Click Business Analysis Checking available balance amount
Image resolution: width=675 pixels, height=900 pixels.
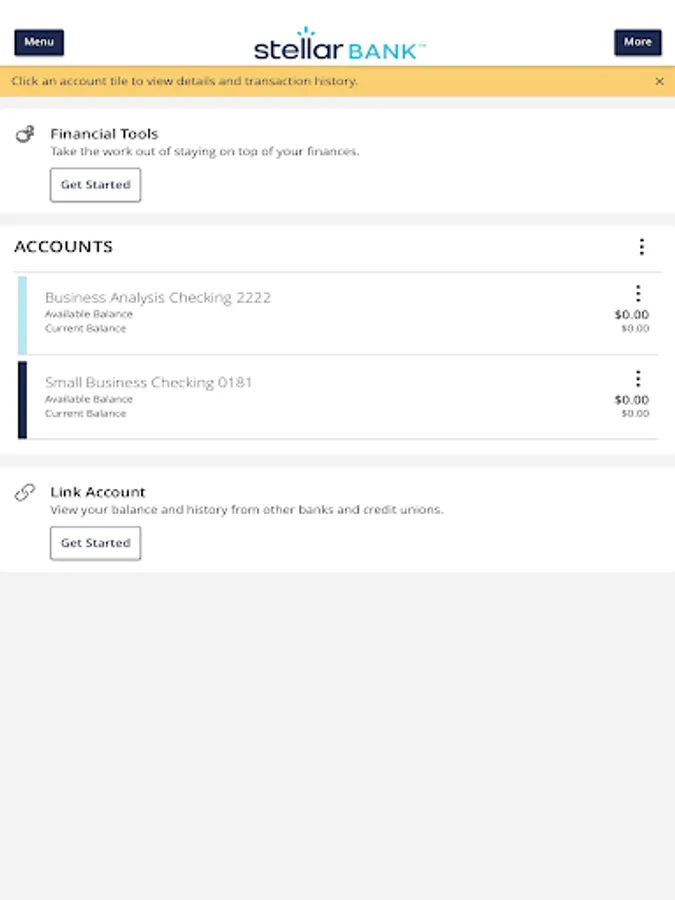pyautogui.click(x=631, y=314)
